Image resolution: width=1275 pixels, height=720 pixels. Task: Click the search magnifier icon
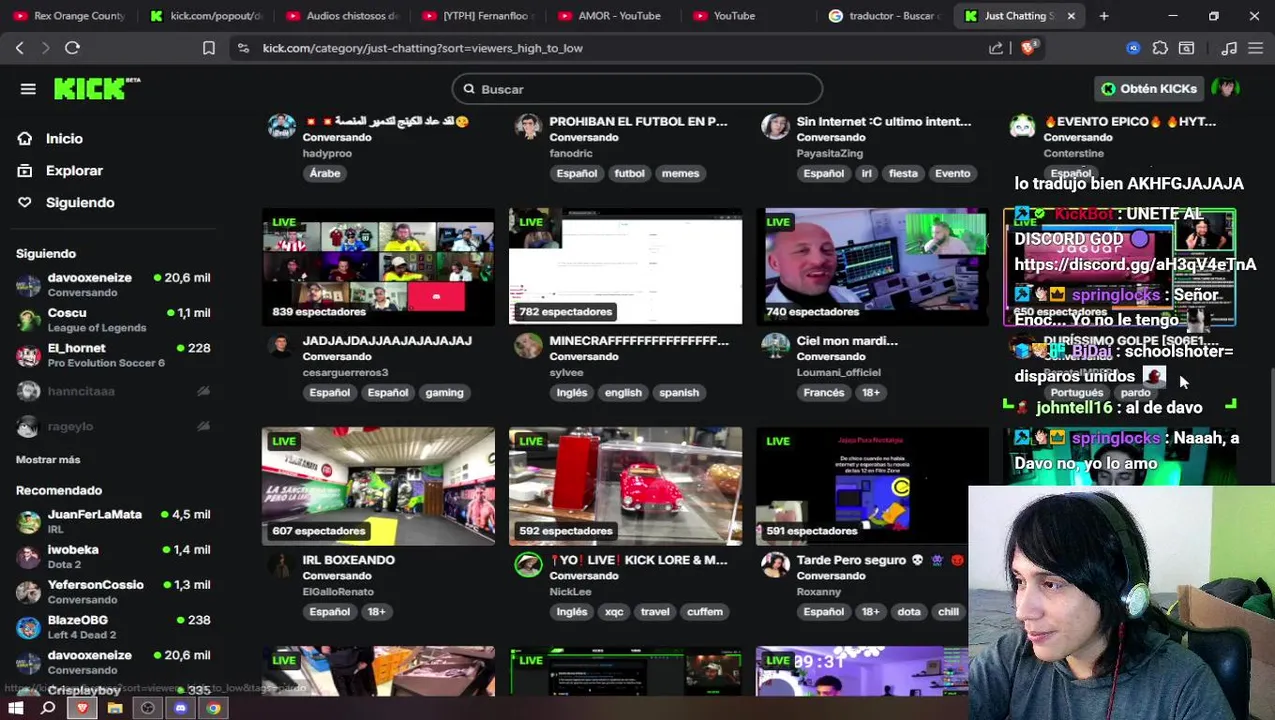469,89
